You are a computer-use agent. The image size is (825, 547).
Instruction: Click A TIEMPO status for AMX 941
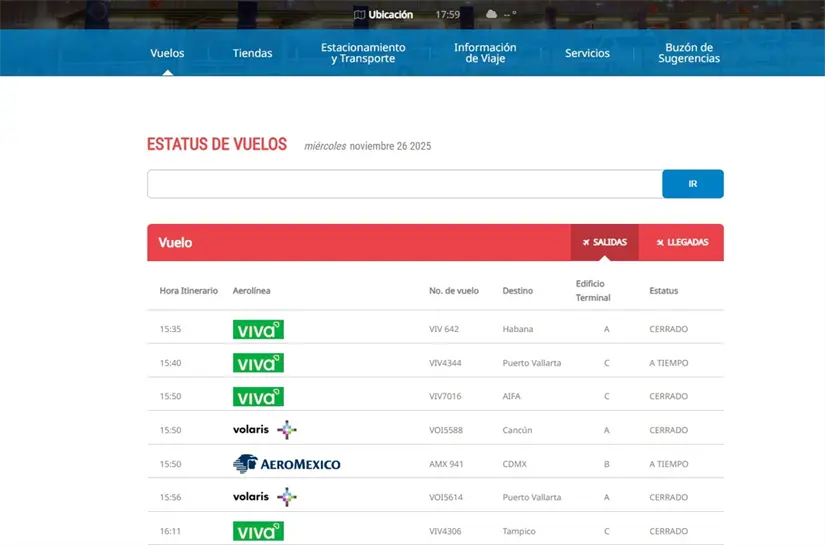click(x=669, y=464)
